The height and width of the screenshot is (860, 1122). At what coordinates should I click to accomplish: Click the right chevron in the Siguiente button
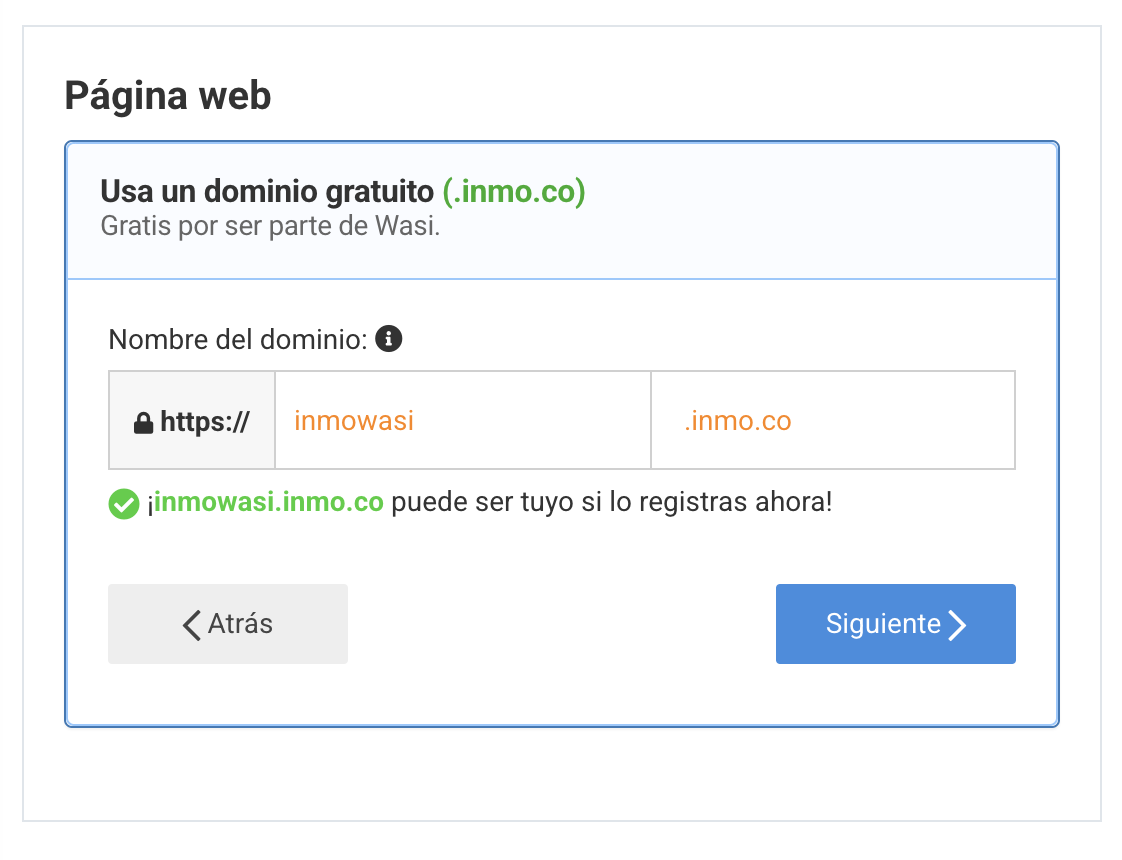(957, 625)
